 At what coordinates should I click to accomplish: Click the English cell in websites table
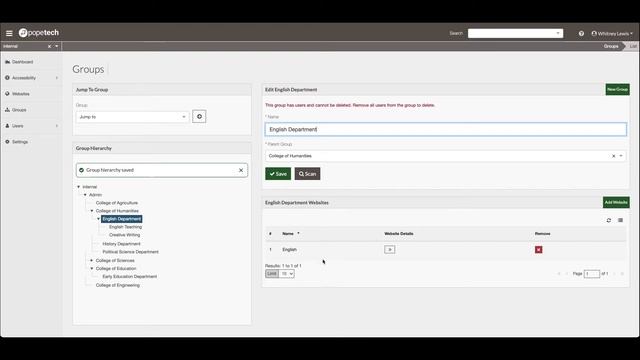click(289, 249)
